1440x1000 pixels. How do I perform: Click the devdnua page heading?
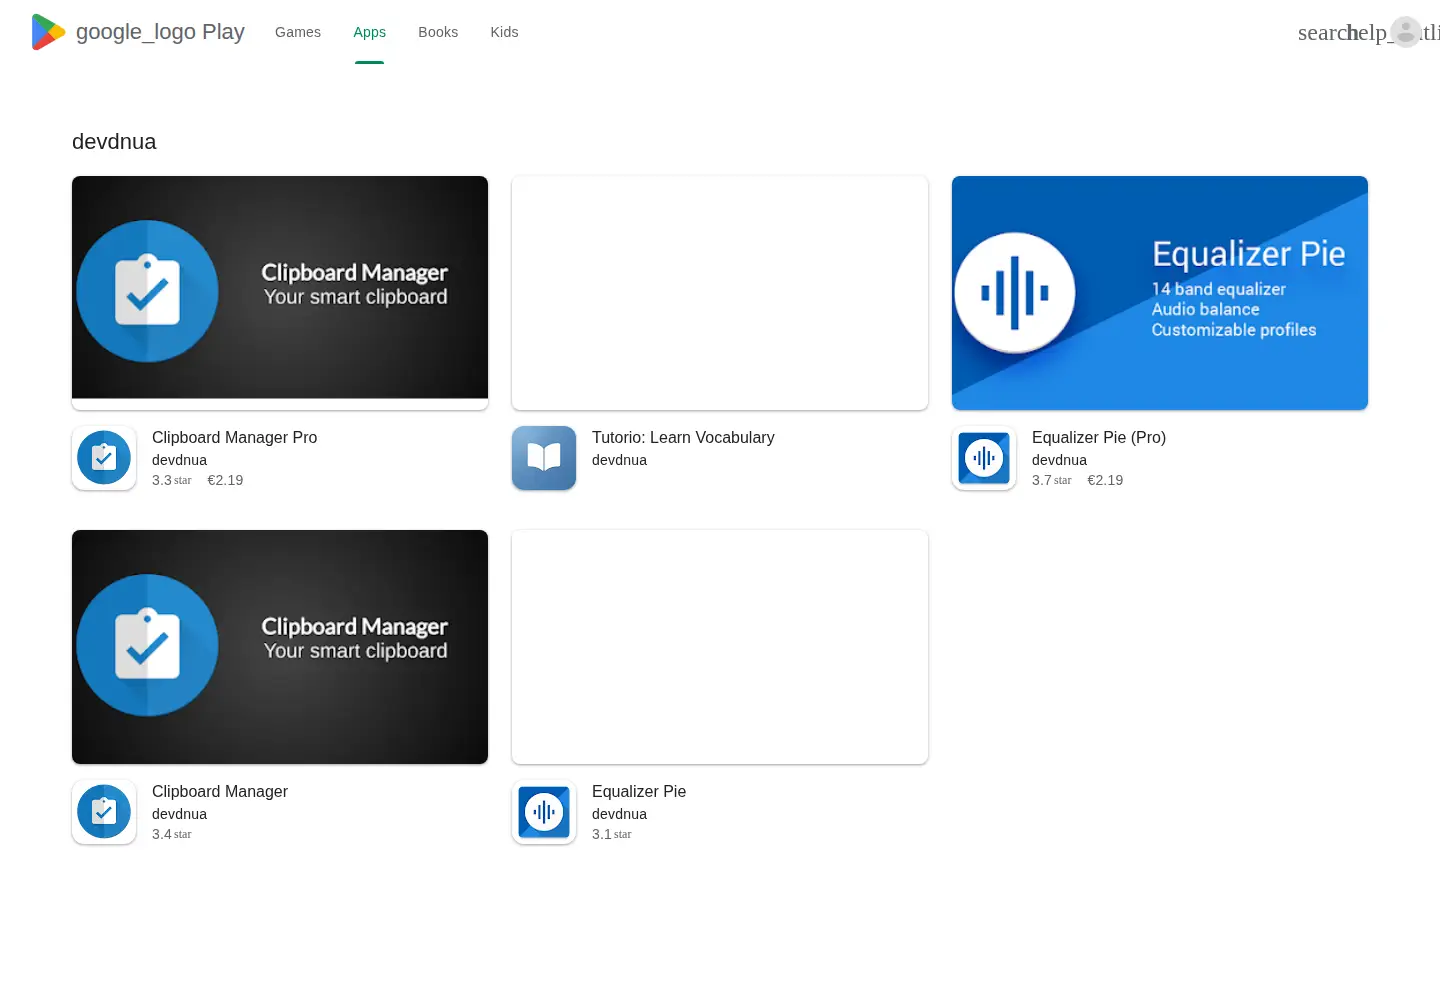(114, 142)
